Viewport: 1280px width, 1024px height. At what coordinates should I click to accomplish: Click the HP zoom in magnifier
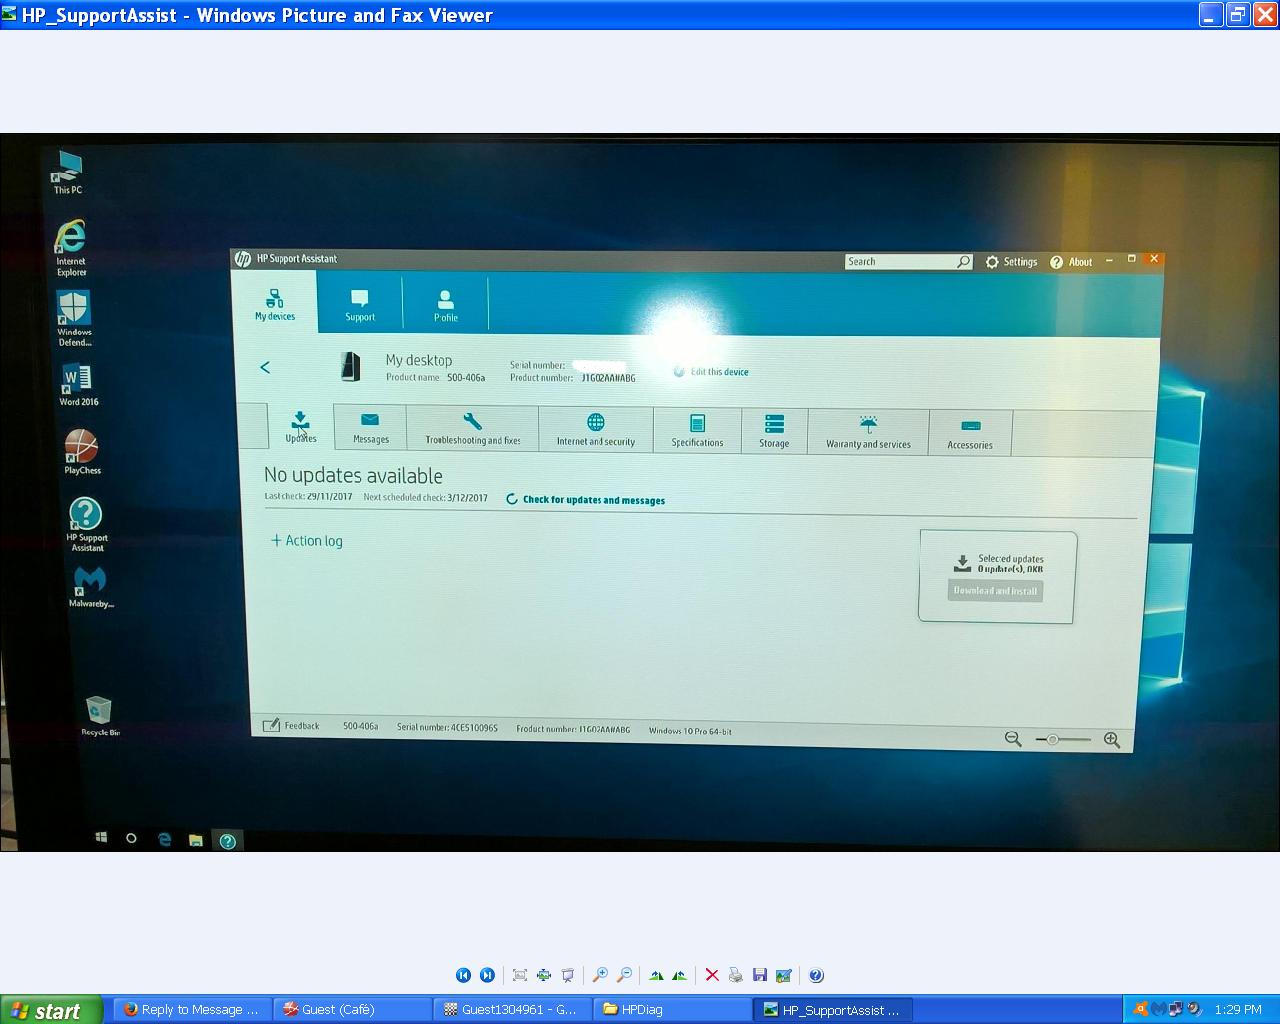click(1111, 740)
